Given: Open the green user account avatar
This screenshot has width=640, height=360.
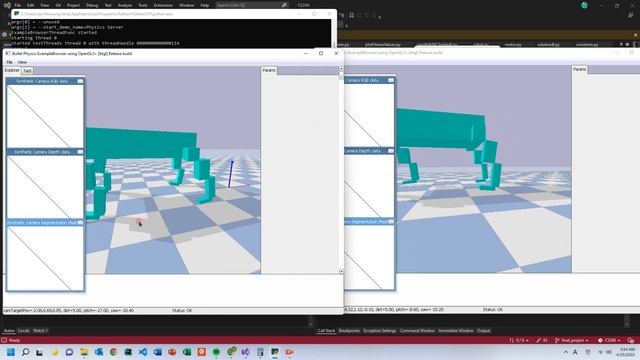Looking at the screenshot, I should coord(584,5).
